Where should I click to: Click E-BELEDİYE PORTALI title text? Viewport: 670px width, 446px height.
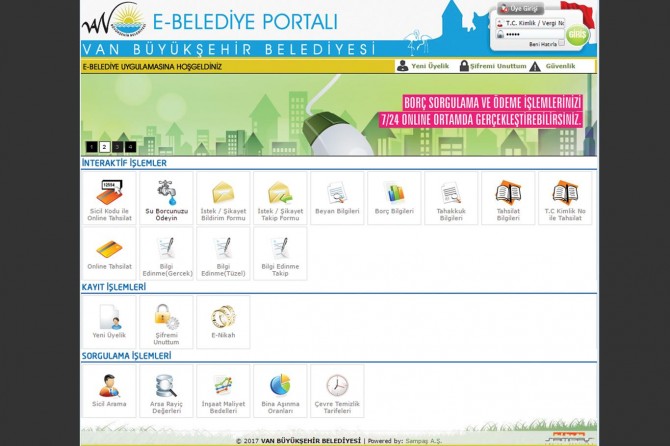245,21
